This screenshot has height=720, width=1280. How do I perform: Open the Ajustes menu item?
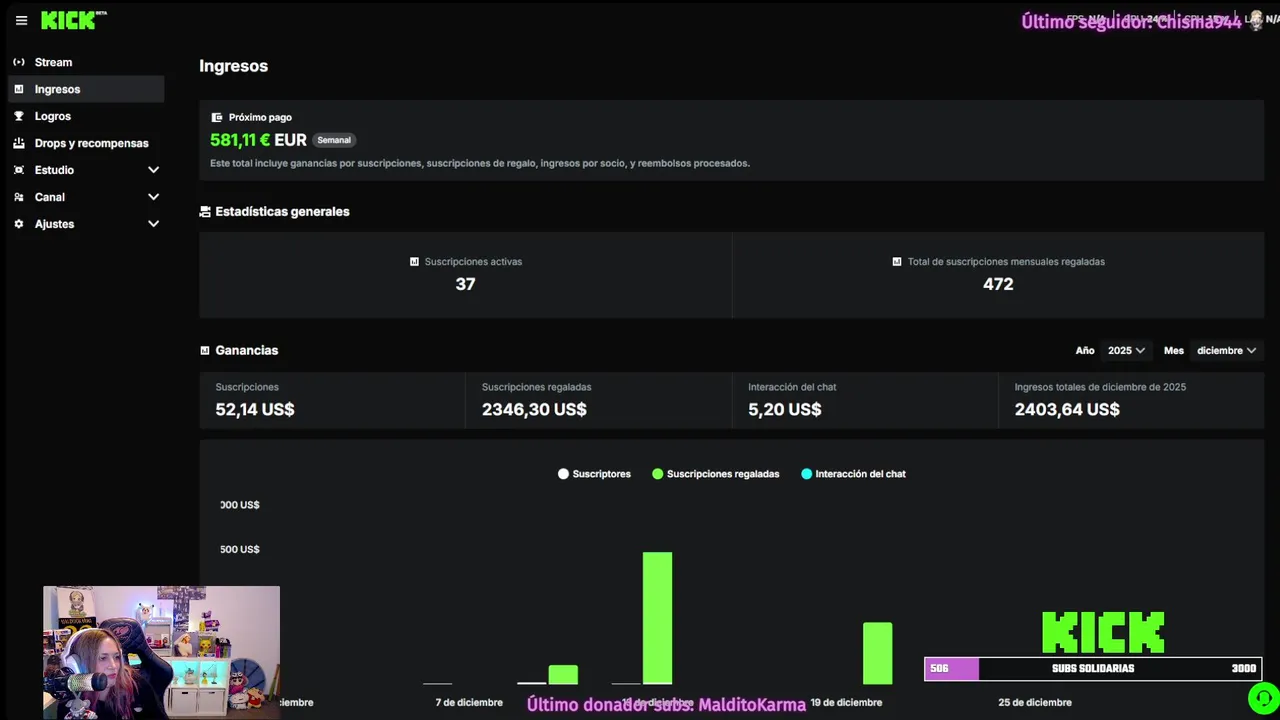pyautogui.click(x=86, y=224)
